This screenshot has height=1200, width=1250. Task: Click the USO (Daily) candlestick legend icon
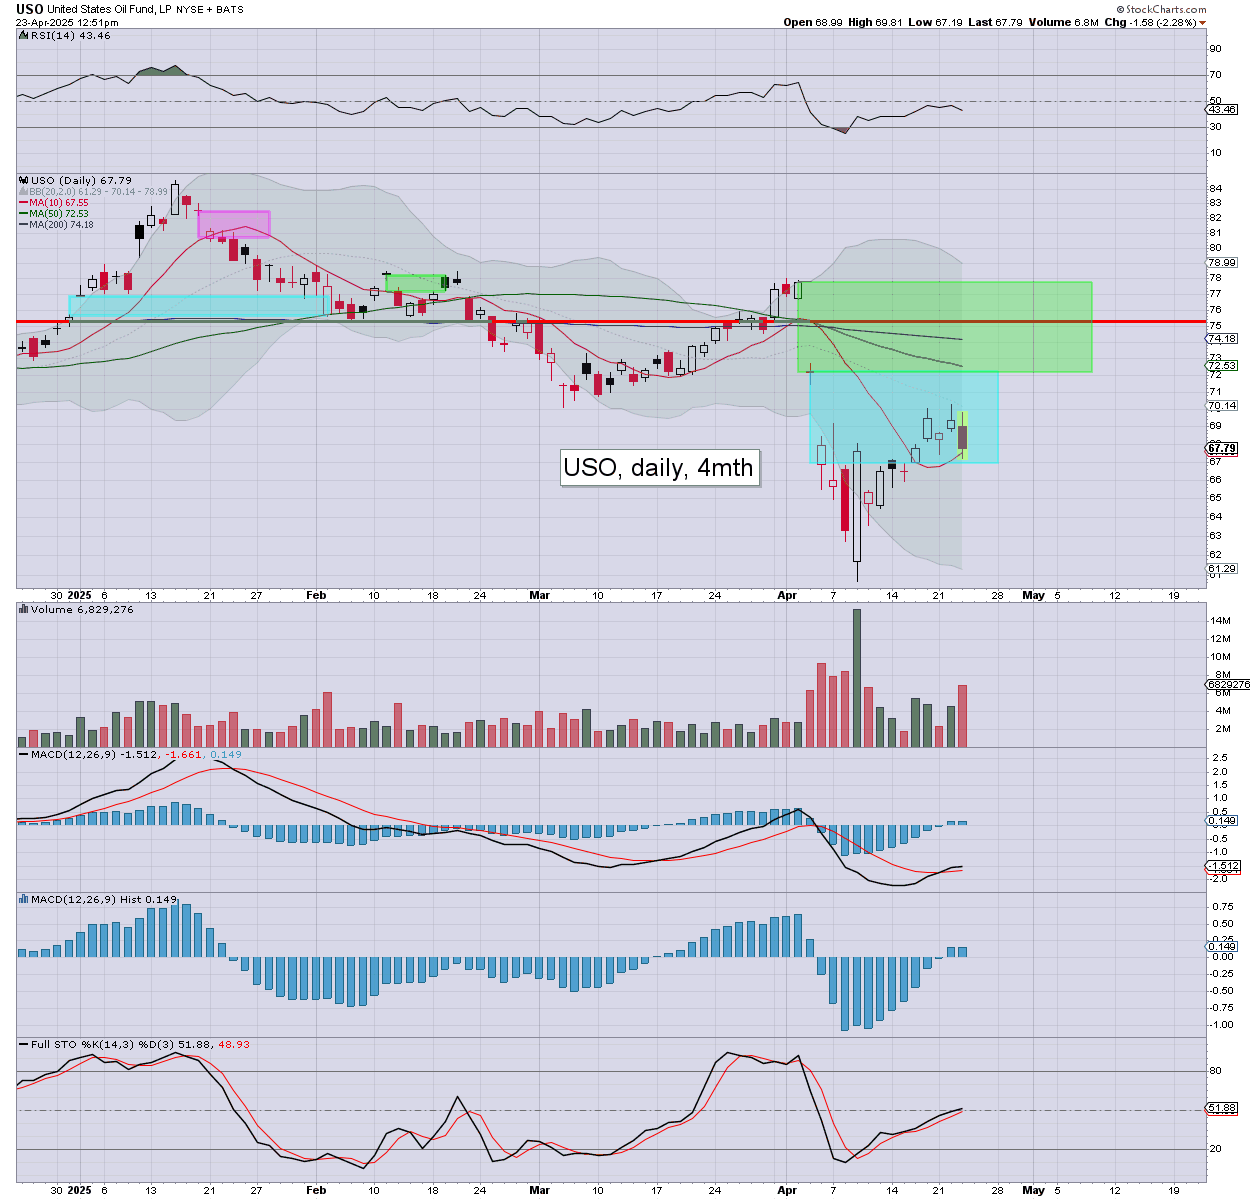[x=23, y=181]
